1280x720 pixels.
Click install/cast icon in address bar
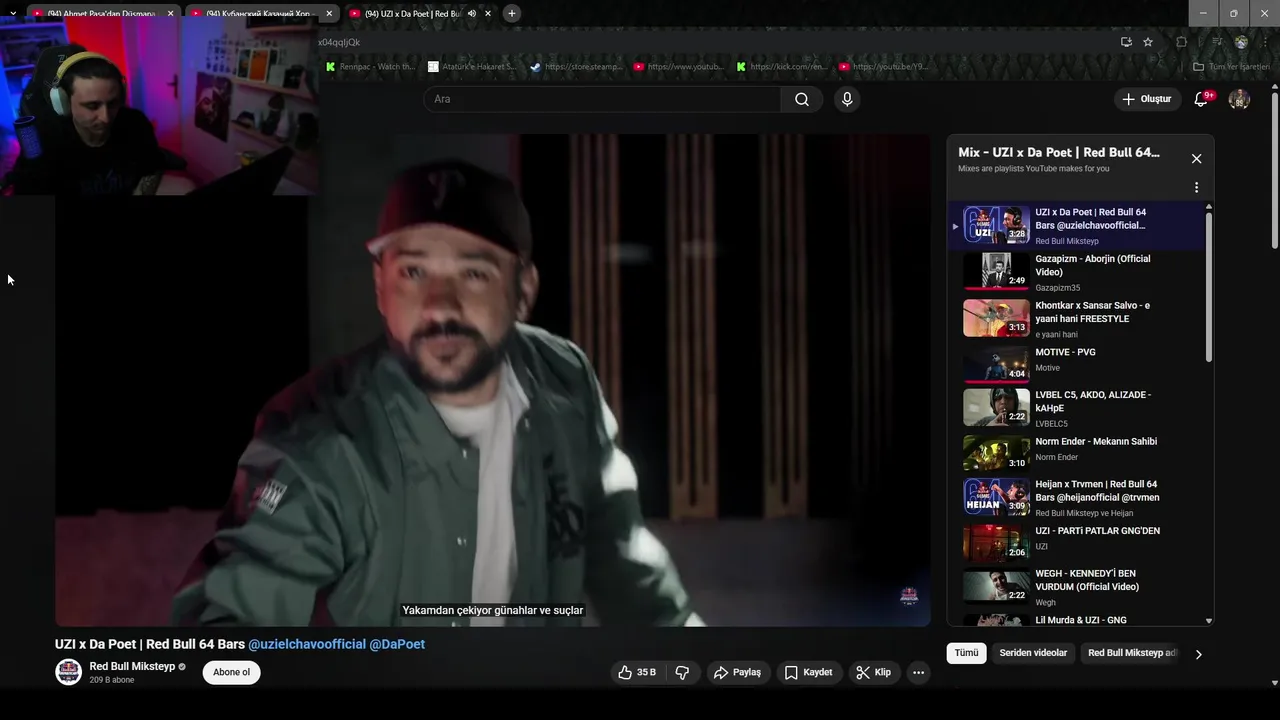coord(1126,42)
